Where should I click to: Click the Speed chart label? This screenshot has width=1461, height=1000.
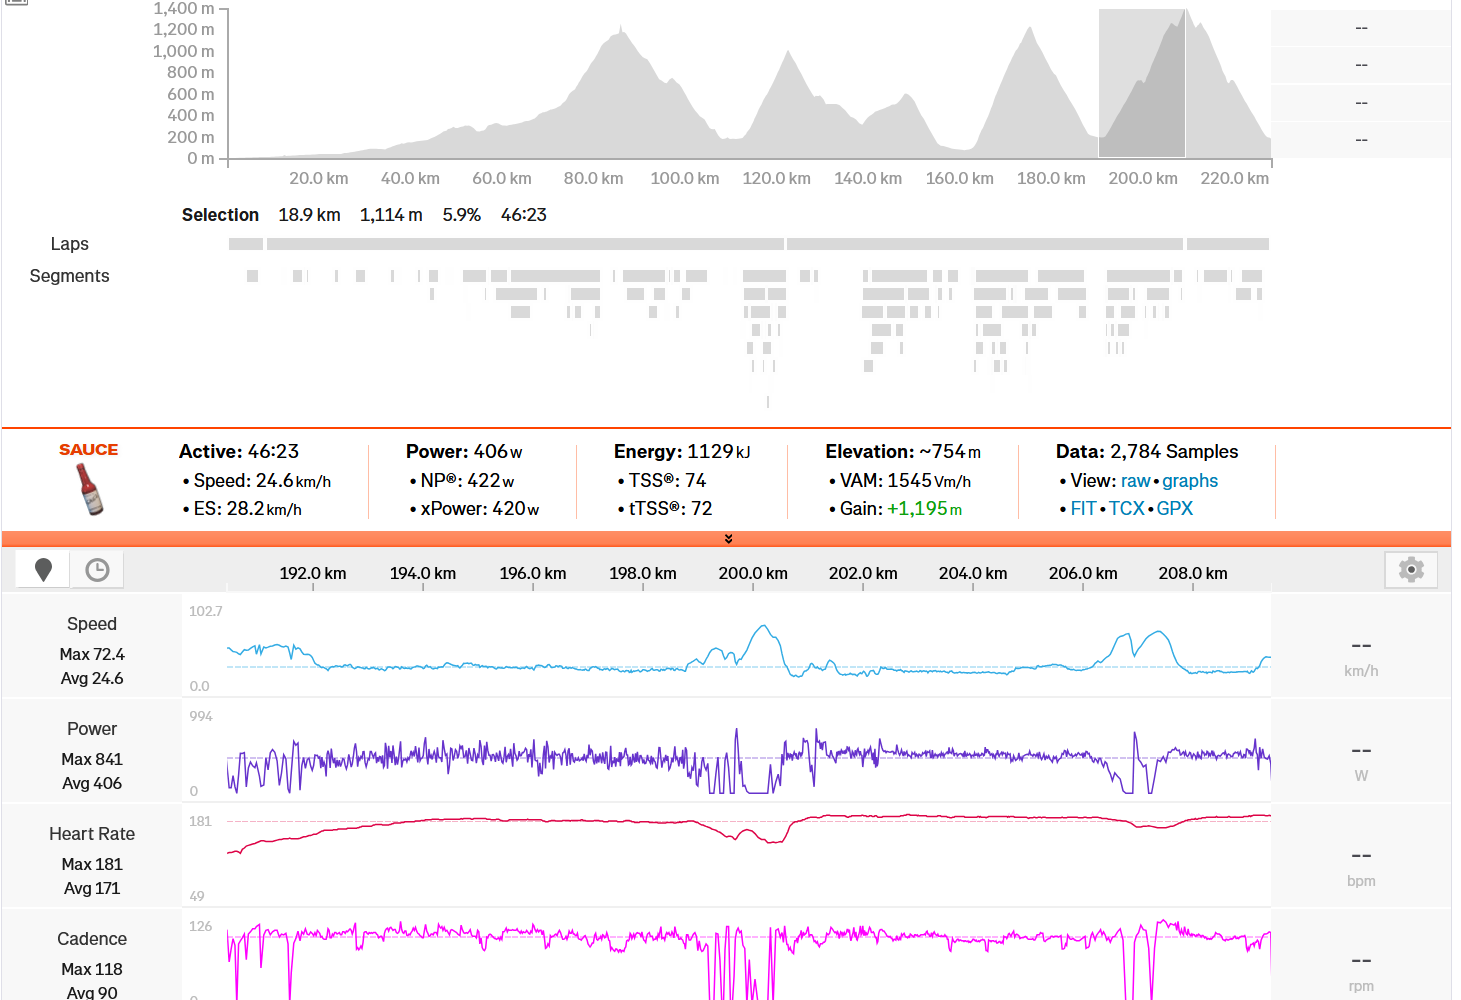(x=92, y=624)
